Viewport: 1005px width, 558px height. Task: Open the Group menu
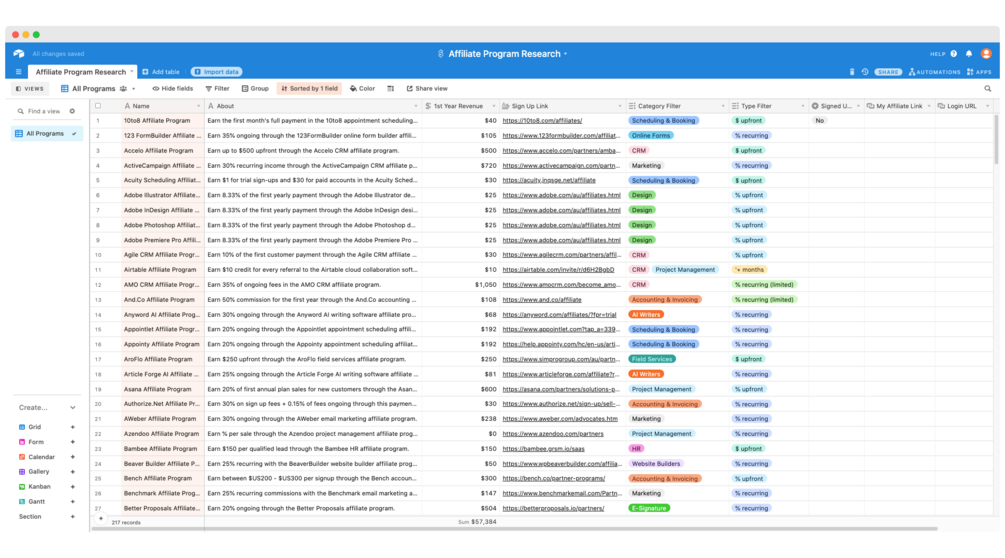255,88
